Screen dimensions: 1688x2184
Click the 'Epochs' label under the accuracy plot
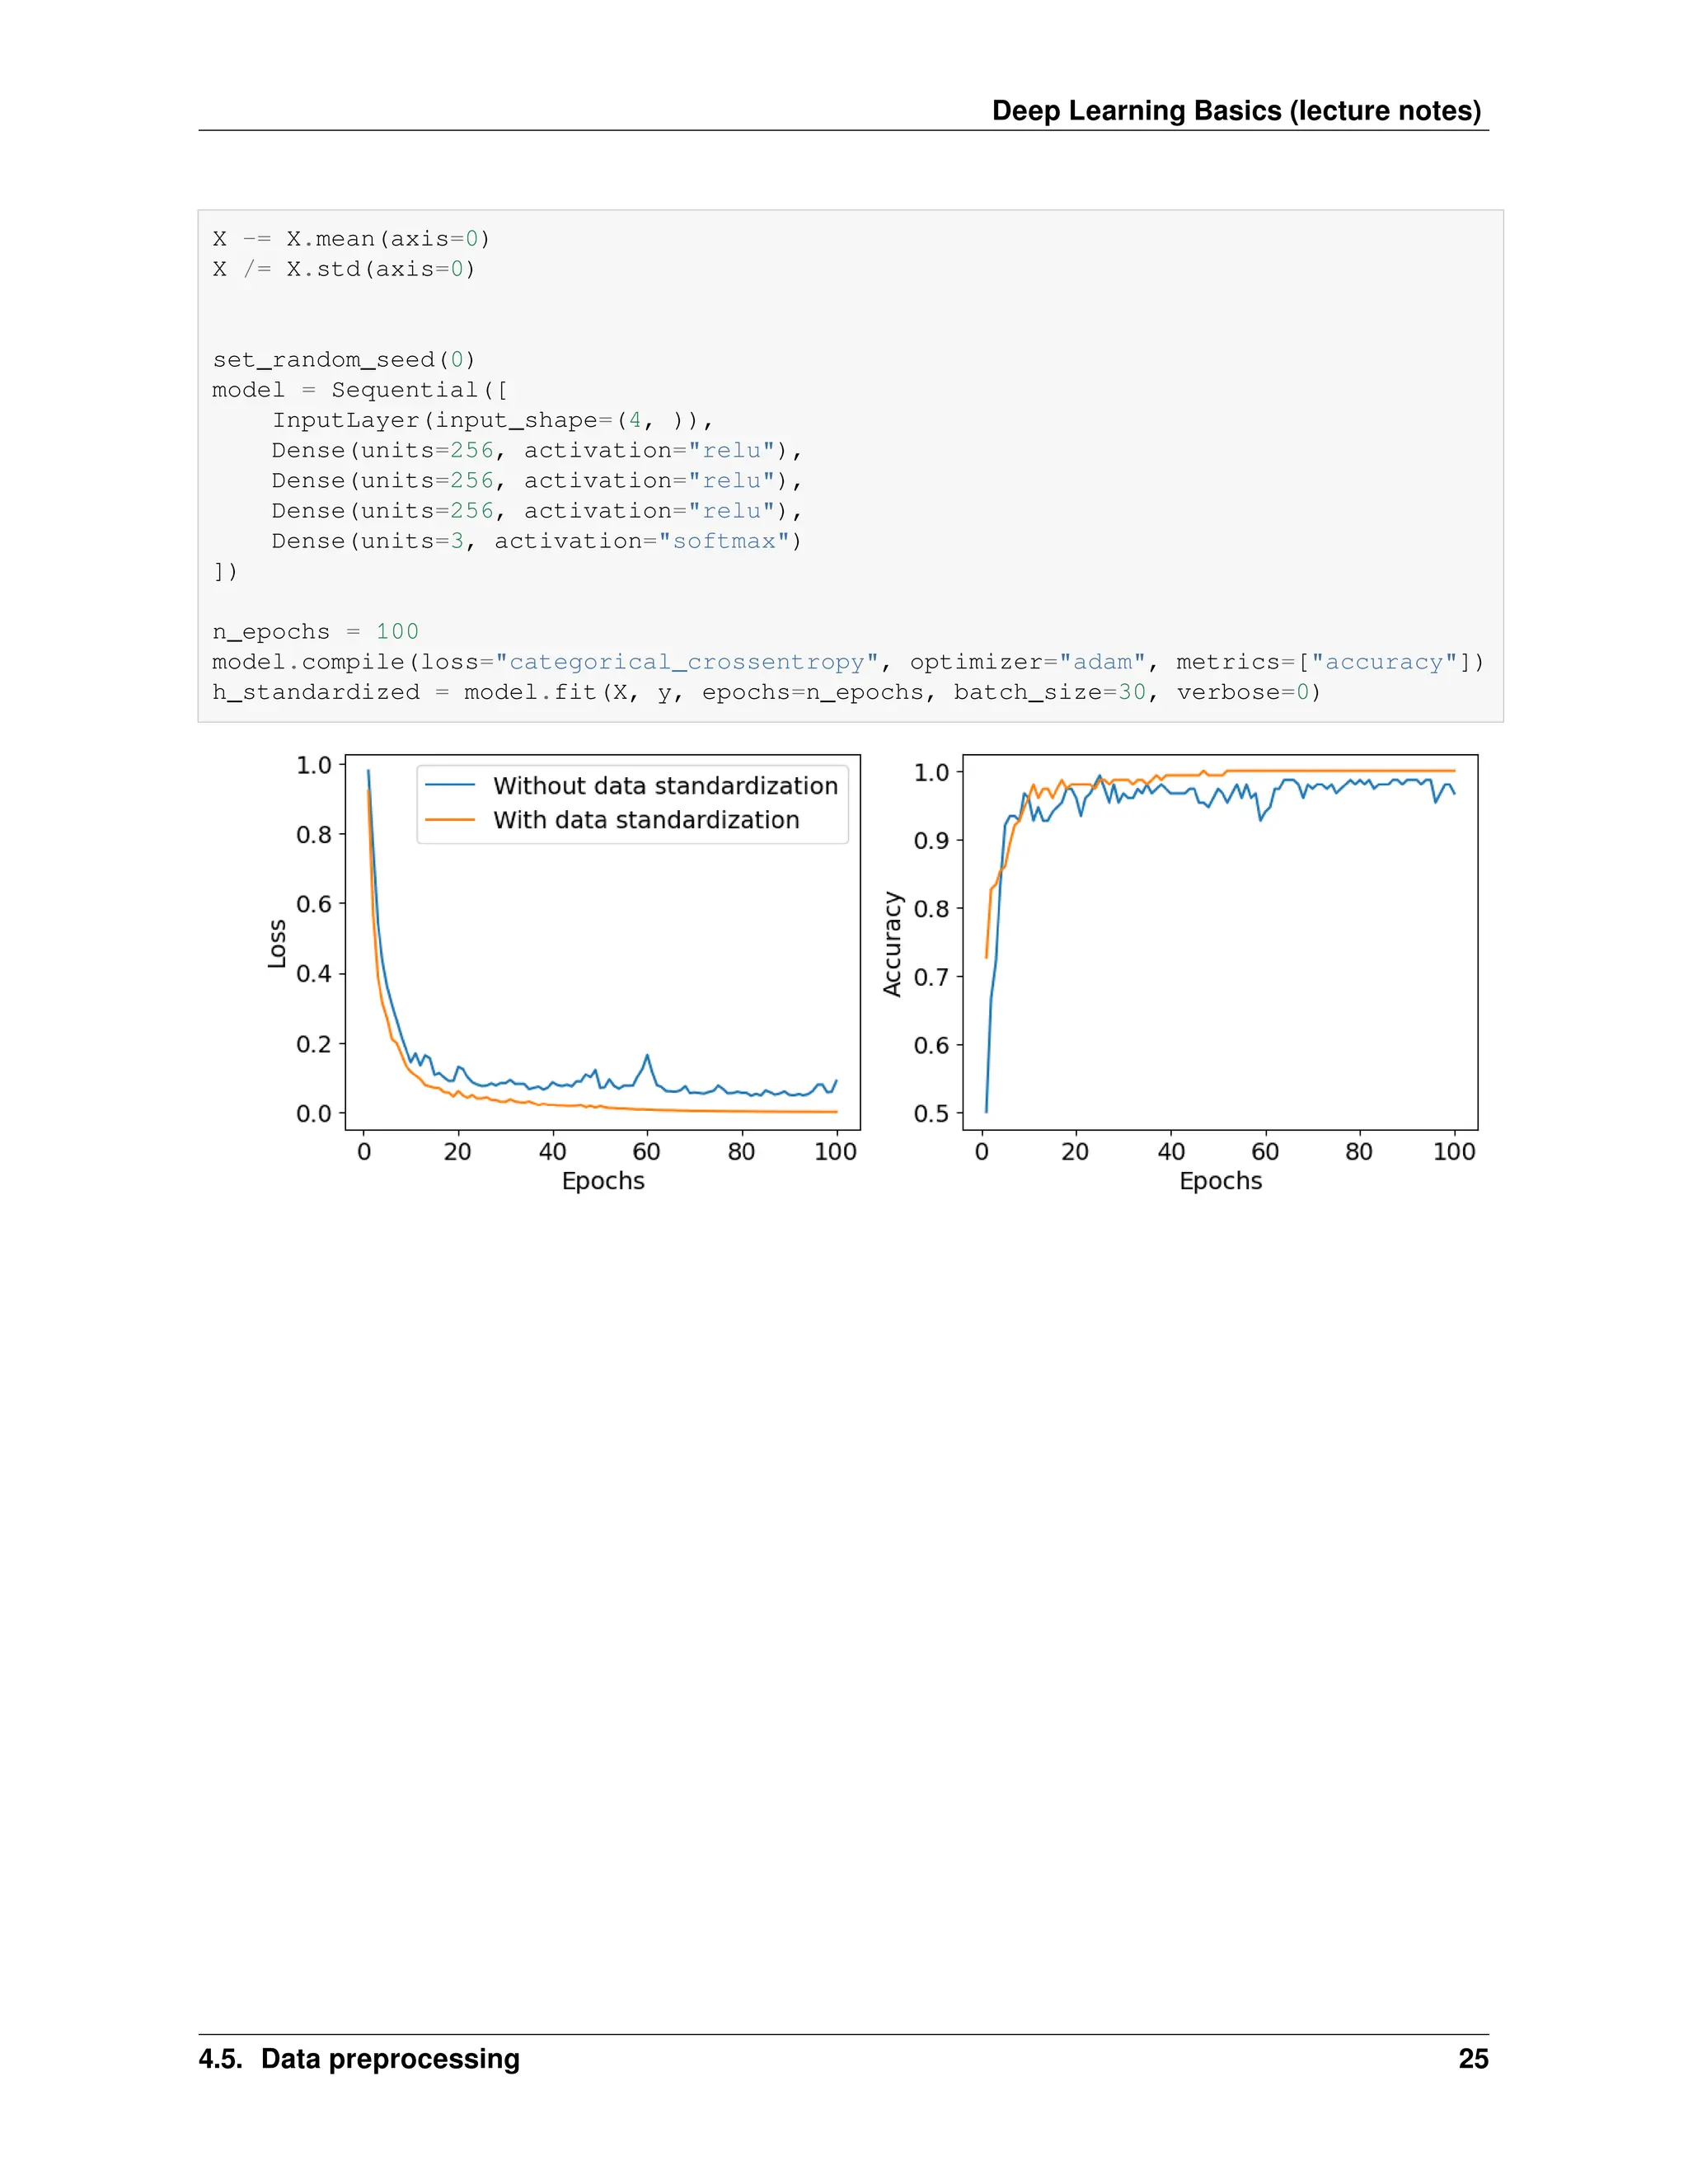pyautogui.click(x=1220, y=1181)
